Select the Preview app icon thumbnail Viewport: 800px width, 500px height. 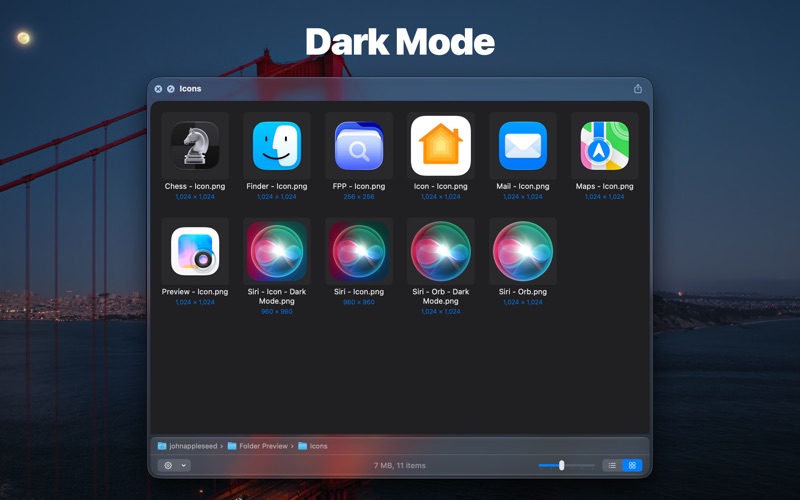tap(195, 251)
